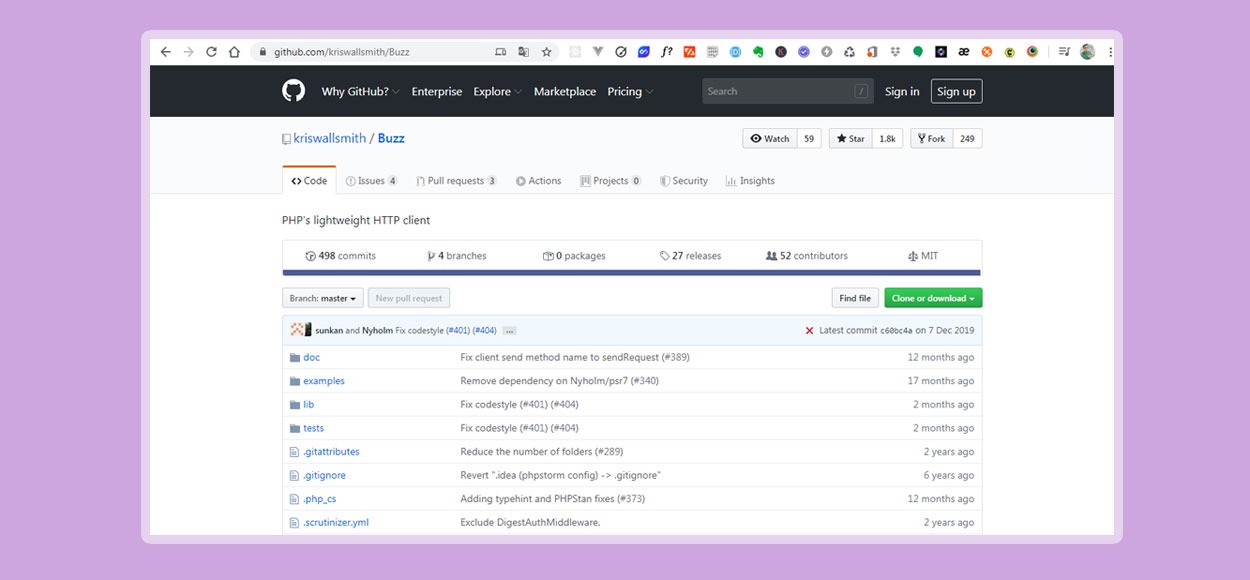The image size is (1250, 580).
Task: Bookmark this page with the star icon
Action: 546,52
